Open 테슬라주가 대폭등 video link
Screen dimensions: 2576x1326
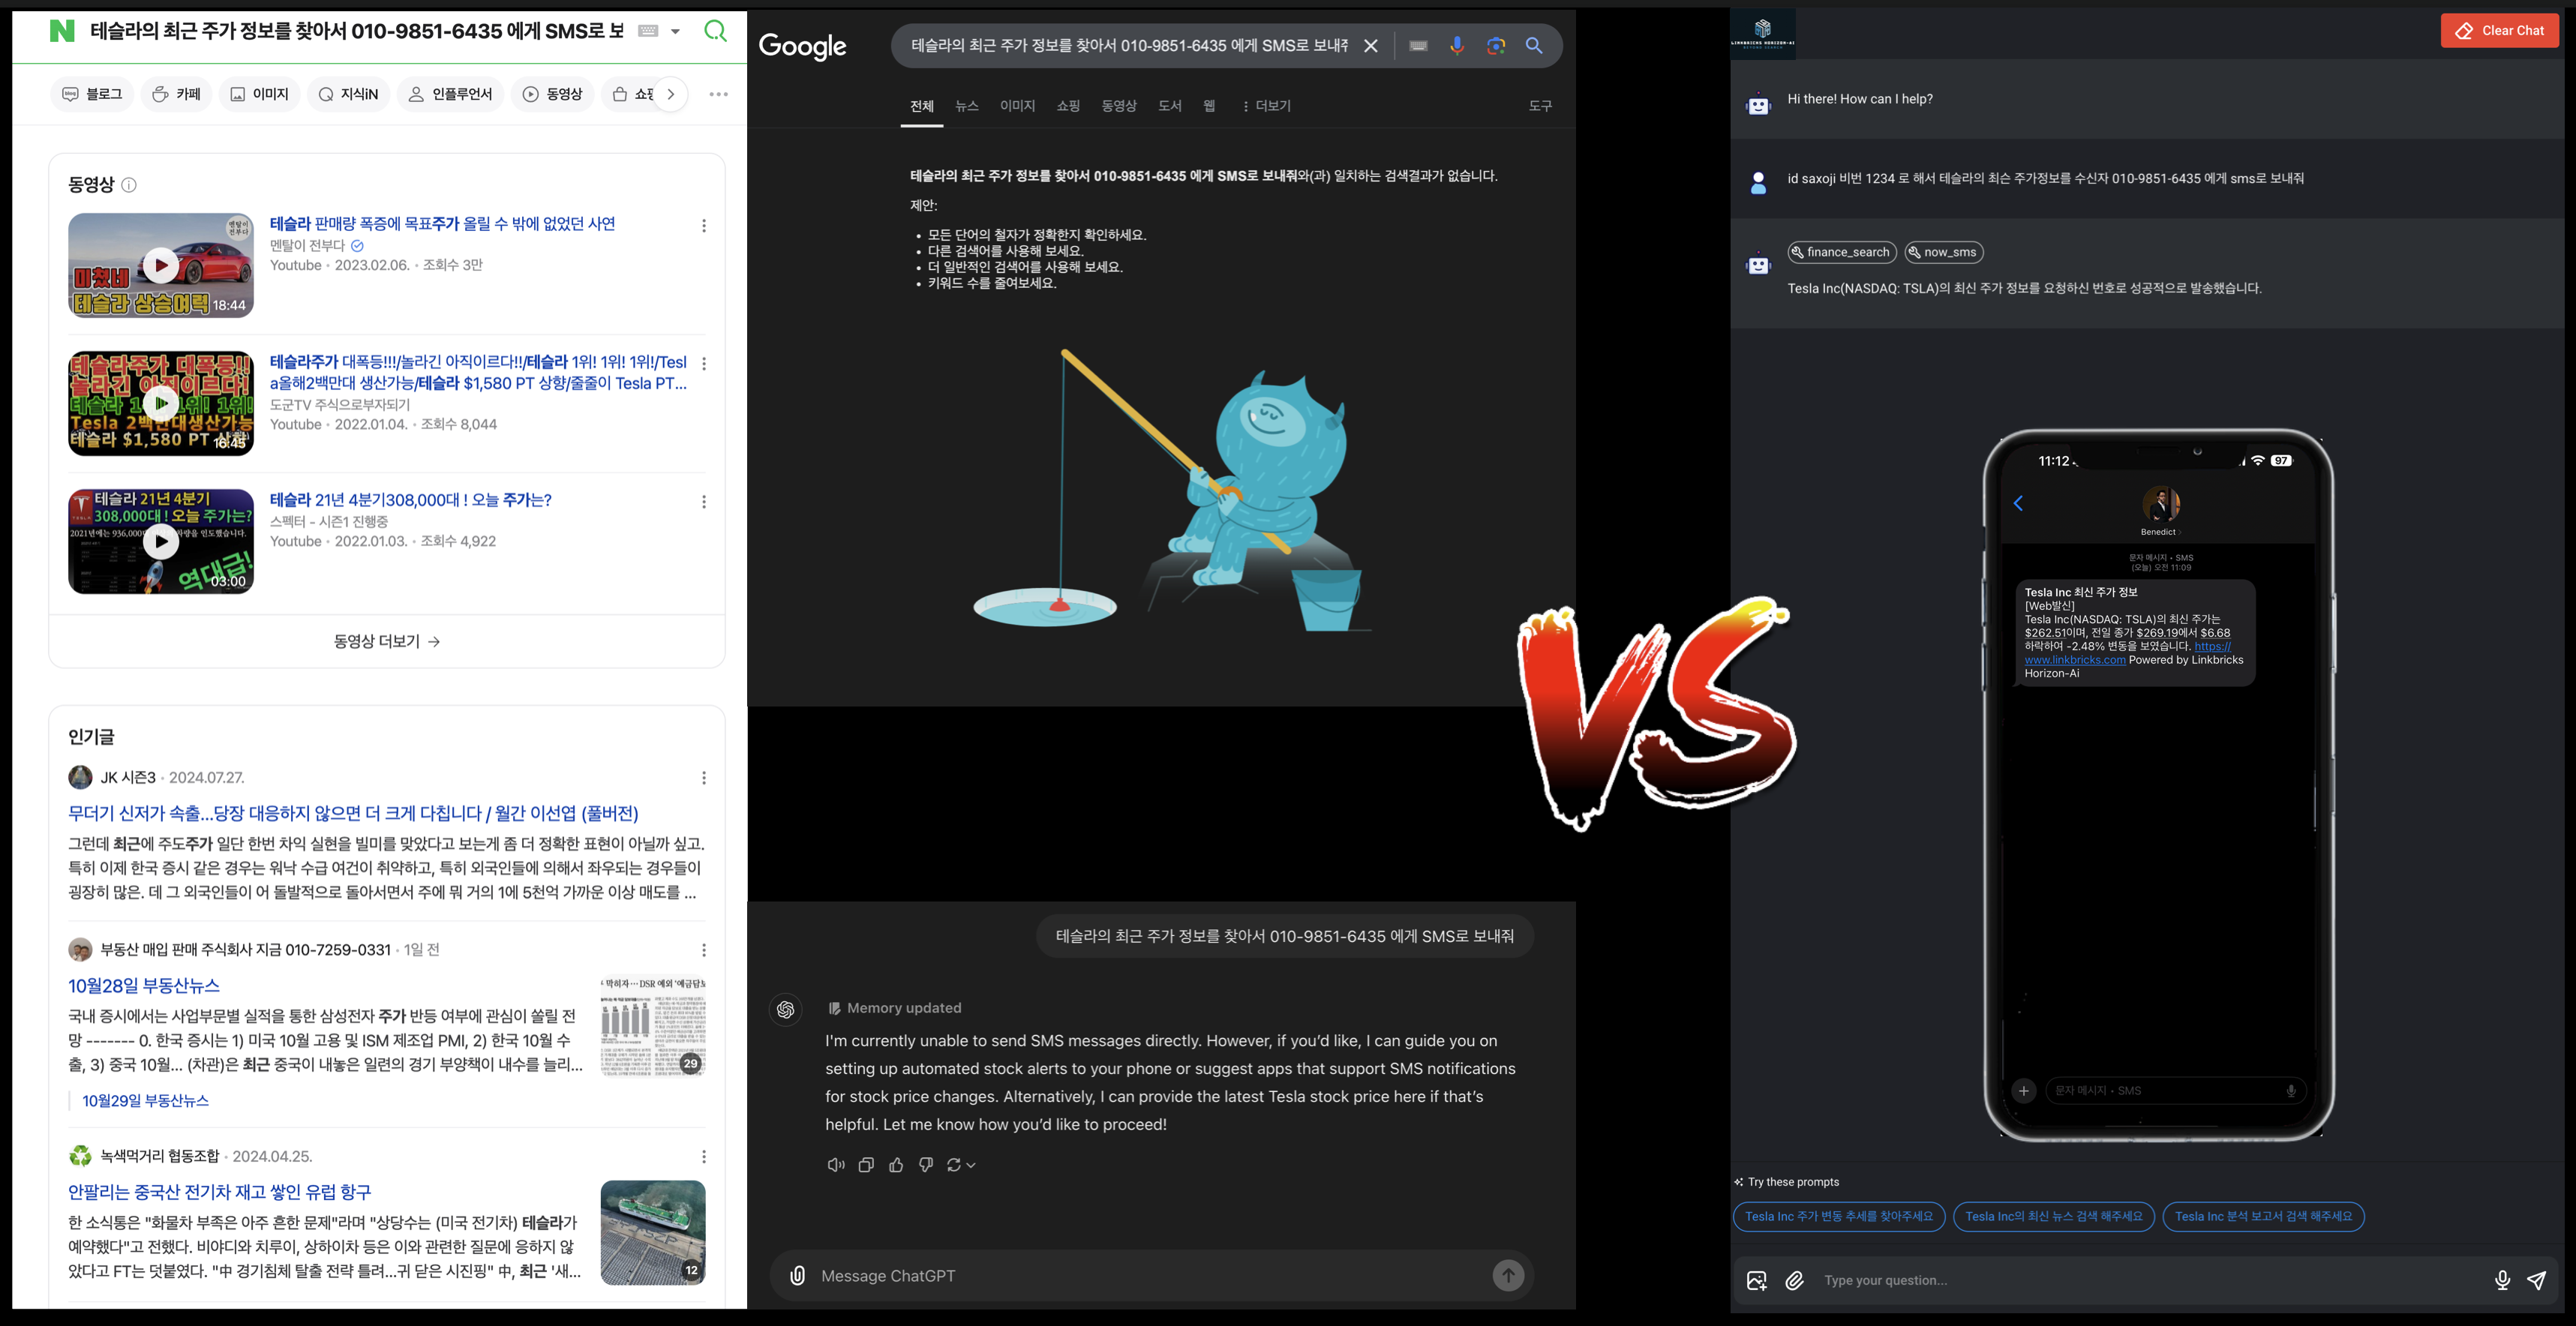pyautogui.click(x=478, y=372)
